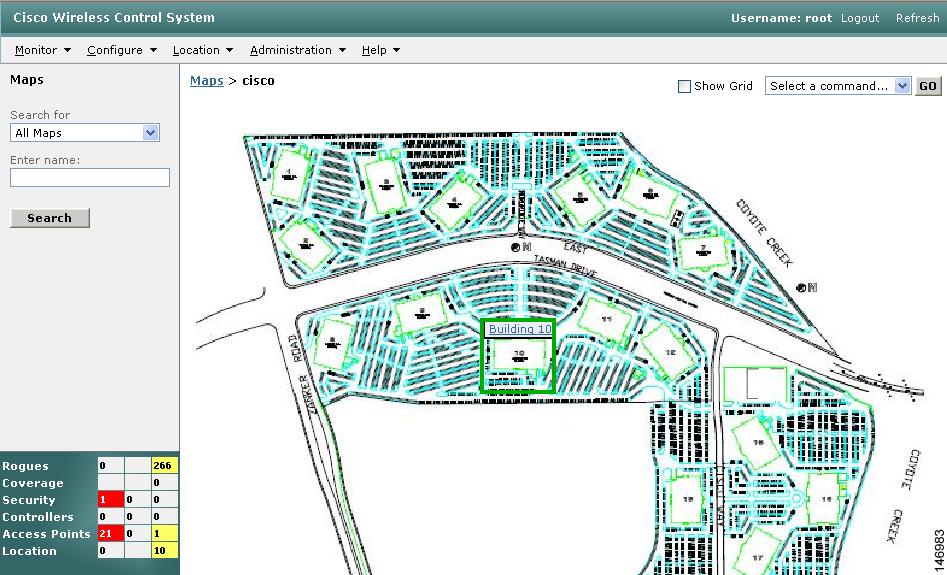Screen dimensions: 947x575
Task: Open the Building 10 map link
Action: (x=520, y=329)
